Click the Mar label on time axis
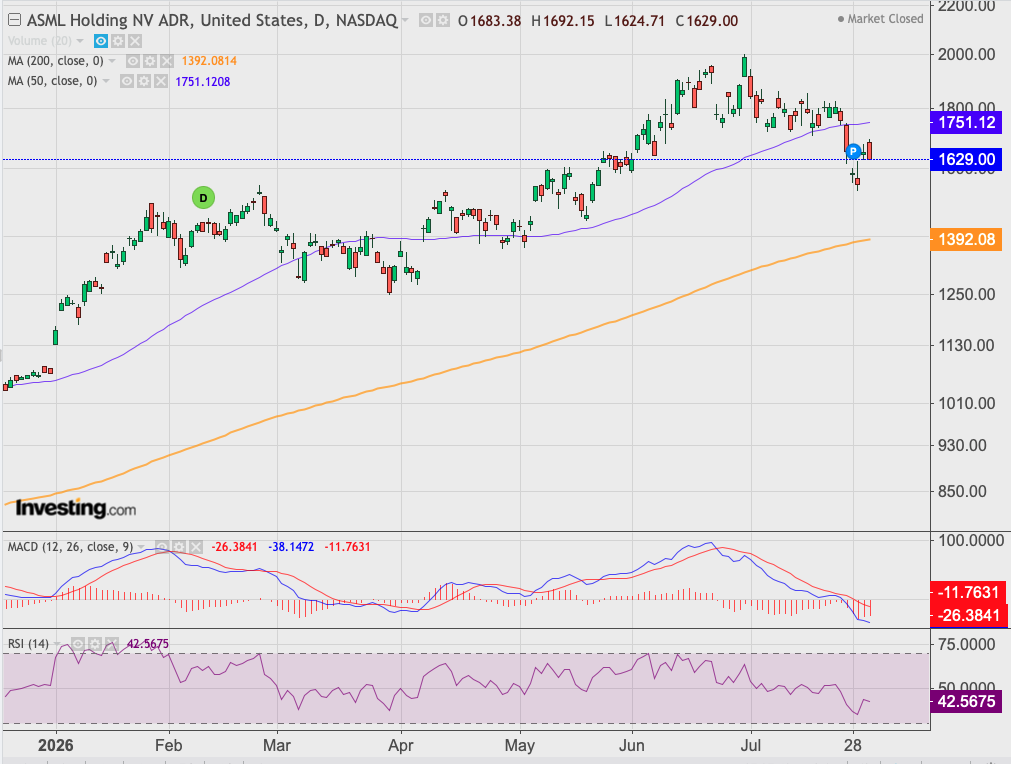Screen dimensions: 1011x764 click(277, 746)
